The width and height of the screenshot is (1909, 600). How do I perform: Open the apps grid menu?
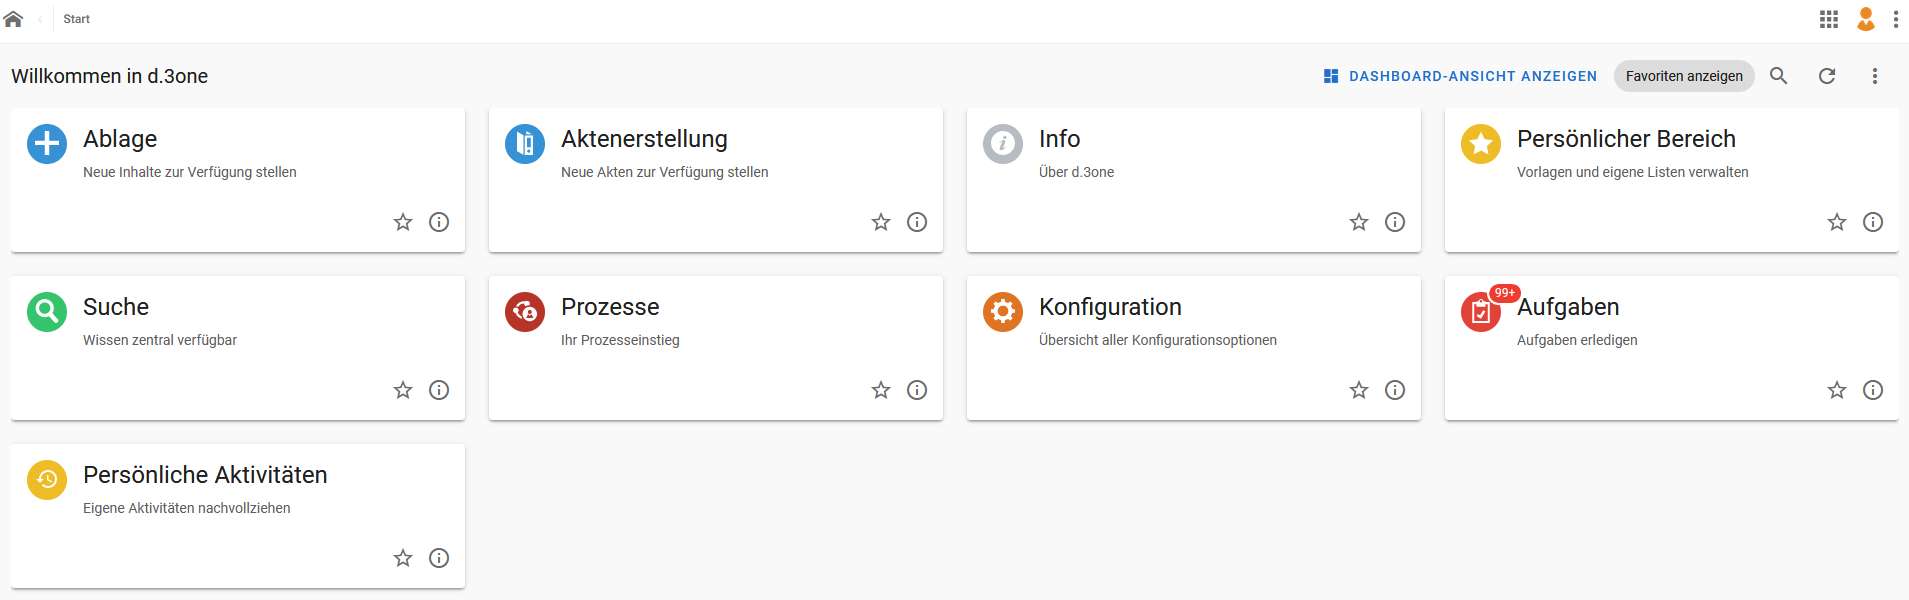pos(1829,19)
